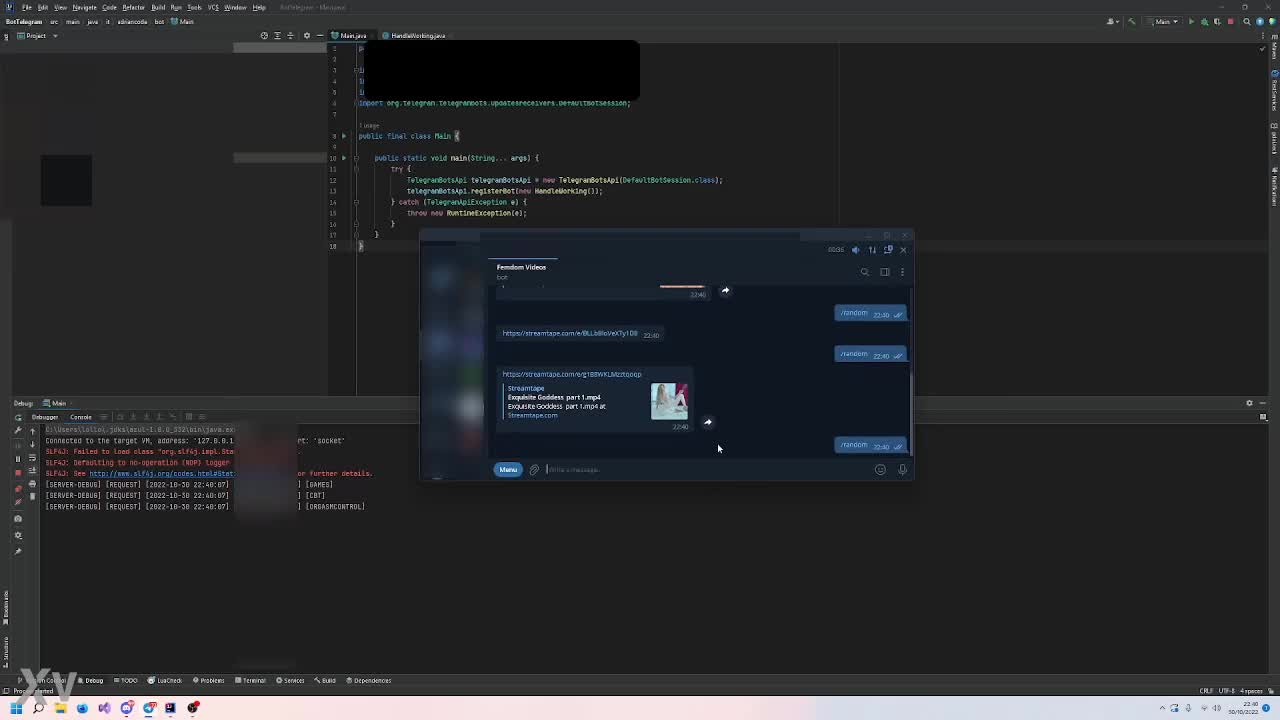
Task: Open the slf4j.org link in console
Action: click(160, 474)
